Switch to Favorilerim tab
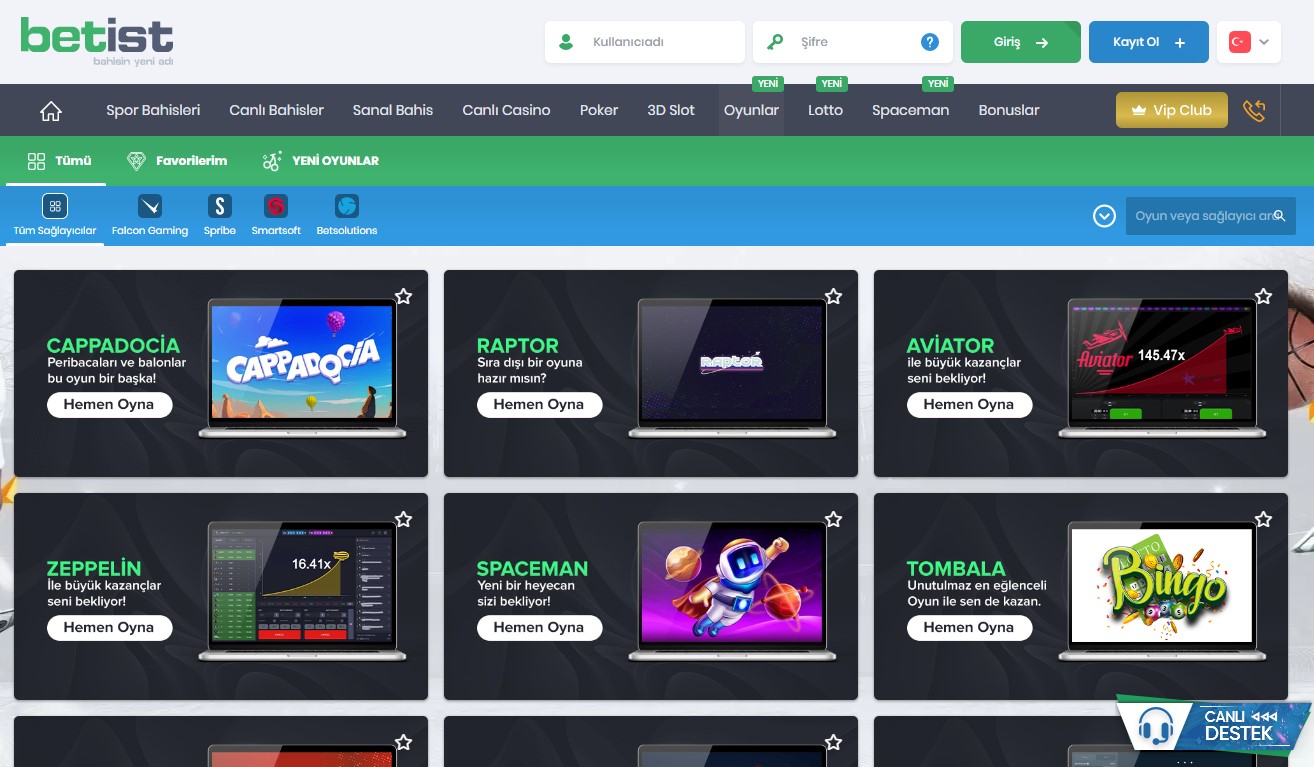 pyautogui.click(x=177, y=160)
